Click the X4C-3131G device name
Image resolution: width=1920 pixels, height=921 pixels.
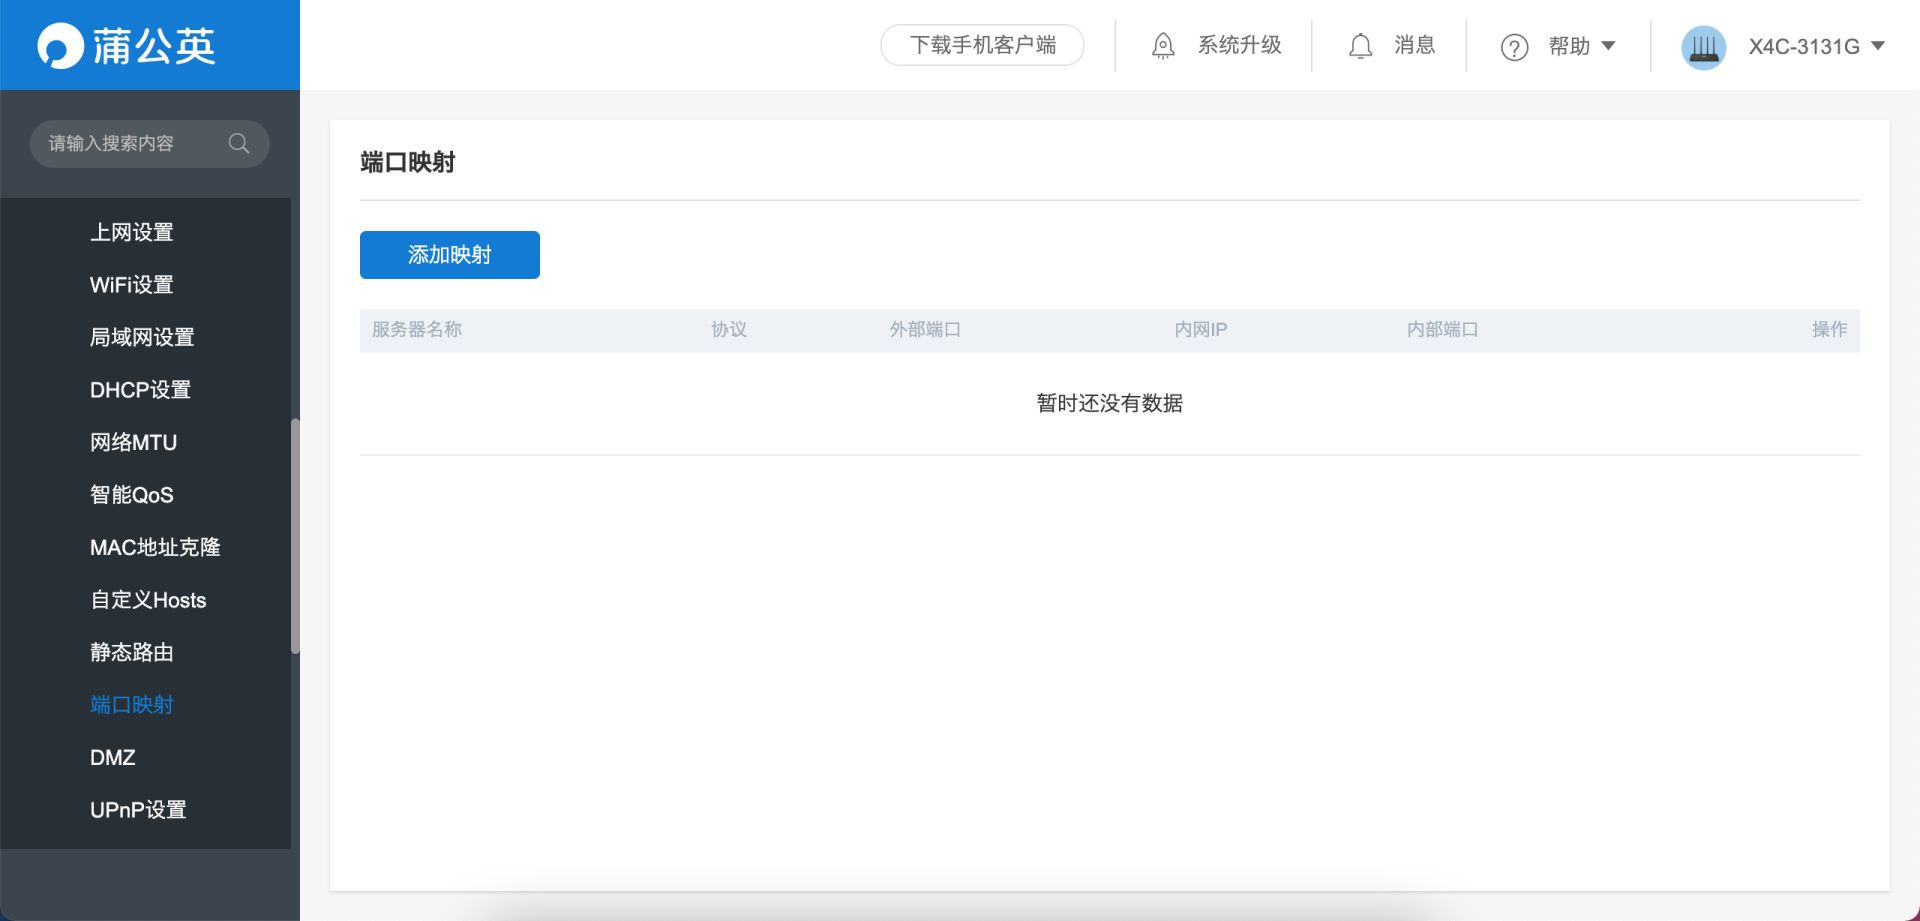(1804, 47)
